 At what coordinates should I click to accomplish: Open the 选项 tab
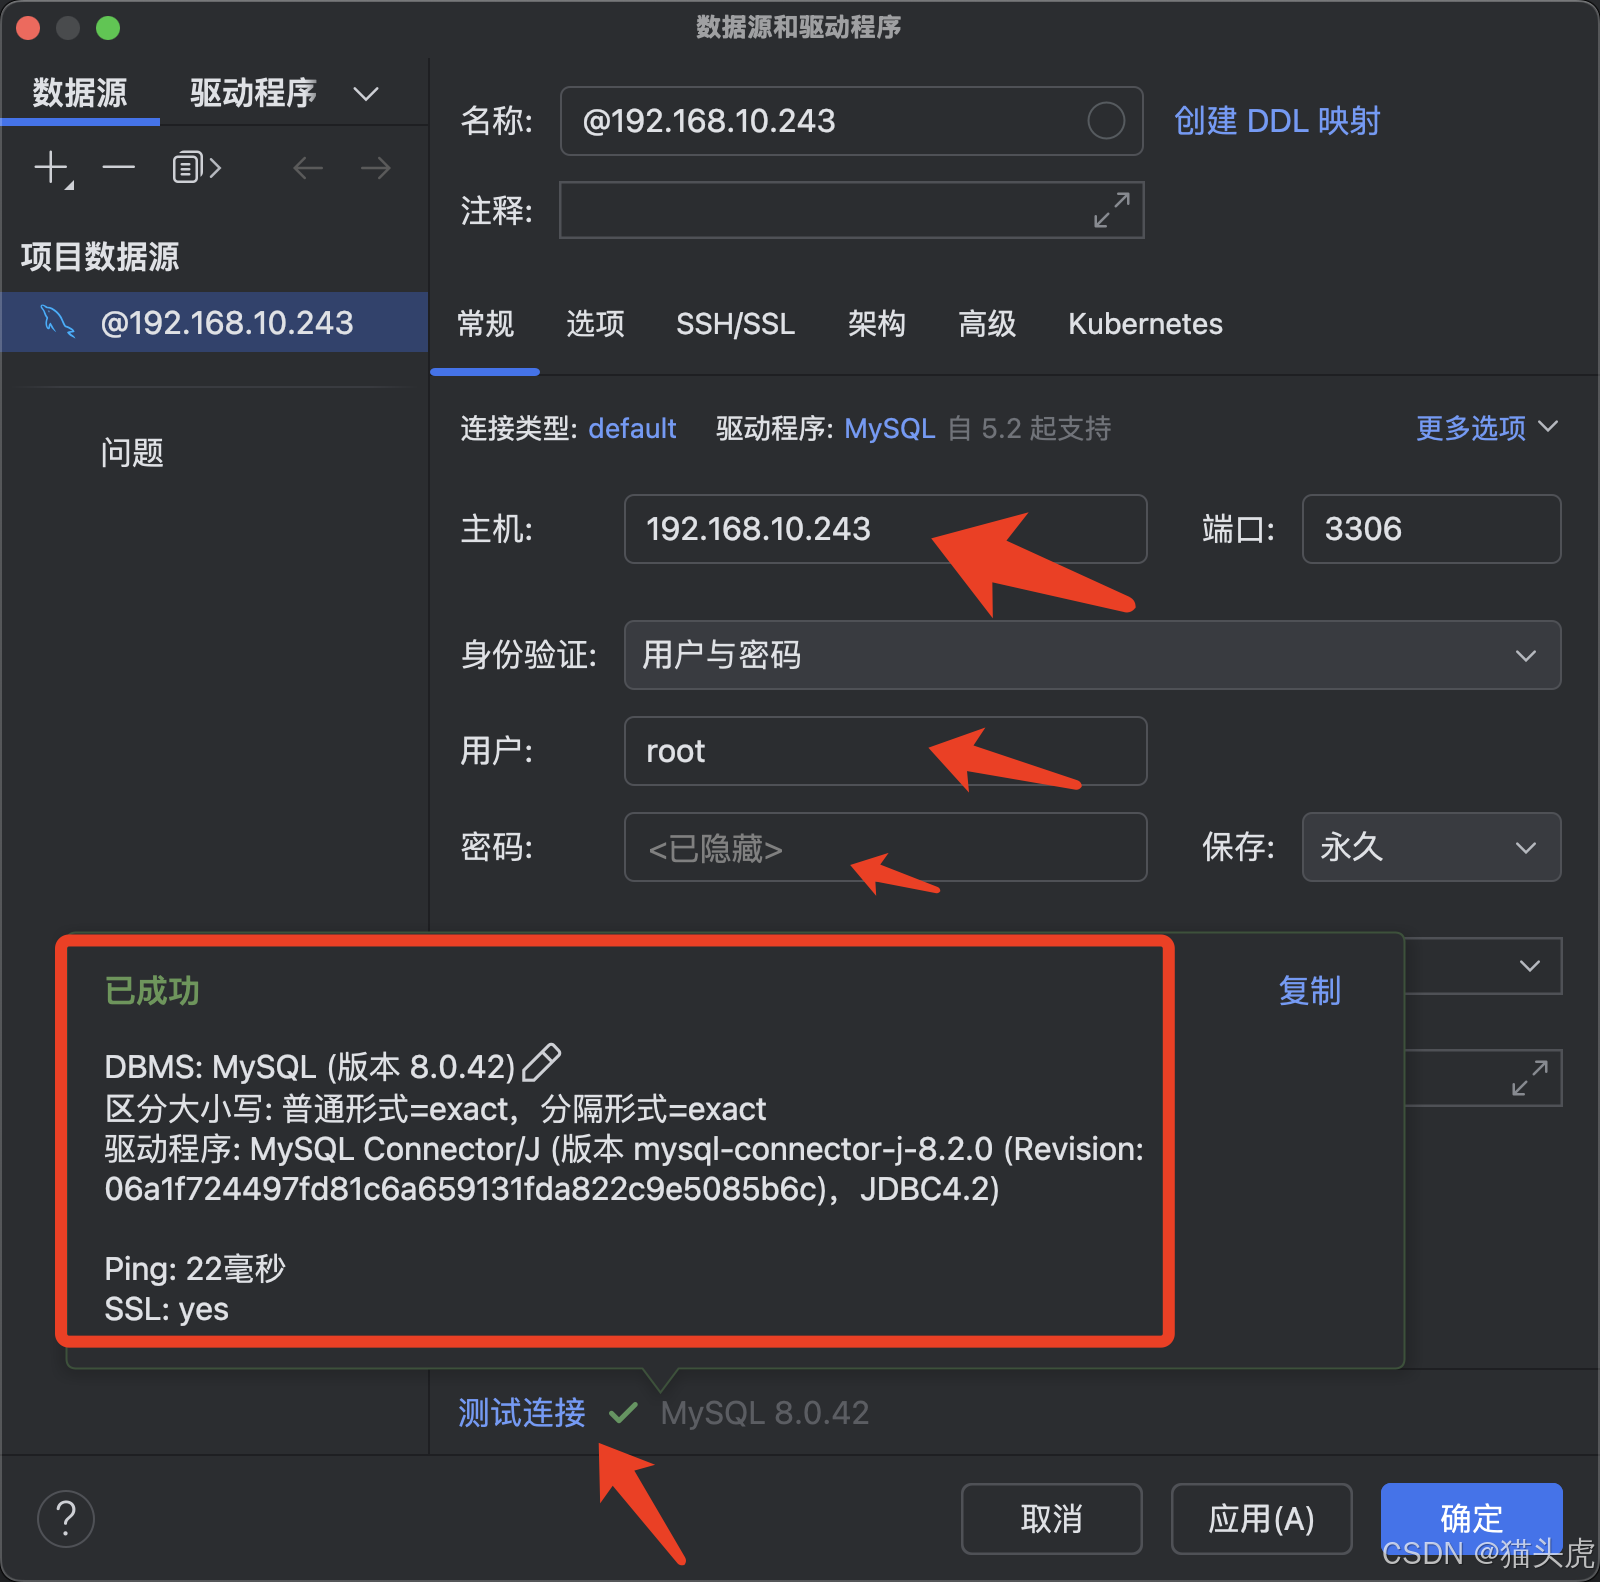595,324
